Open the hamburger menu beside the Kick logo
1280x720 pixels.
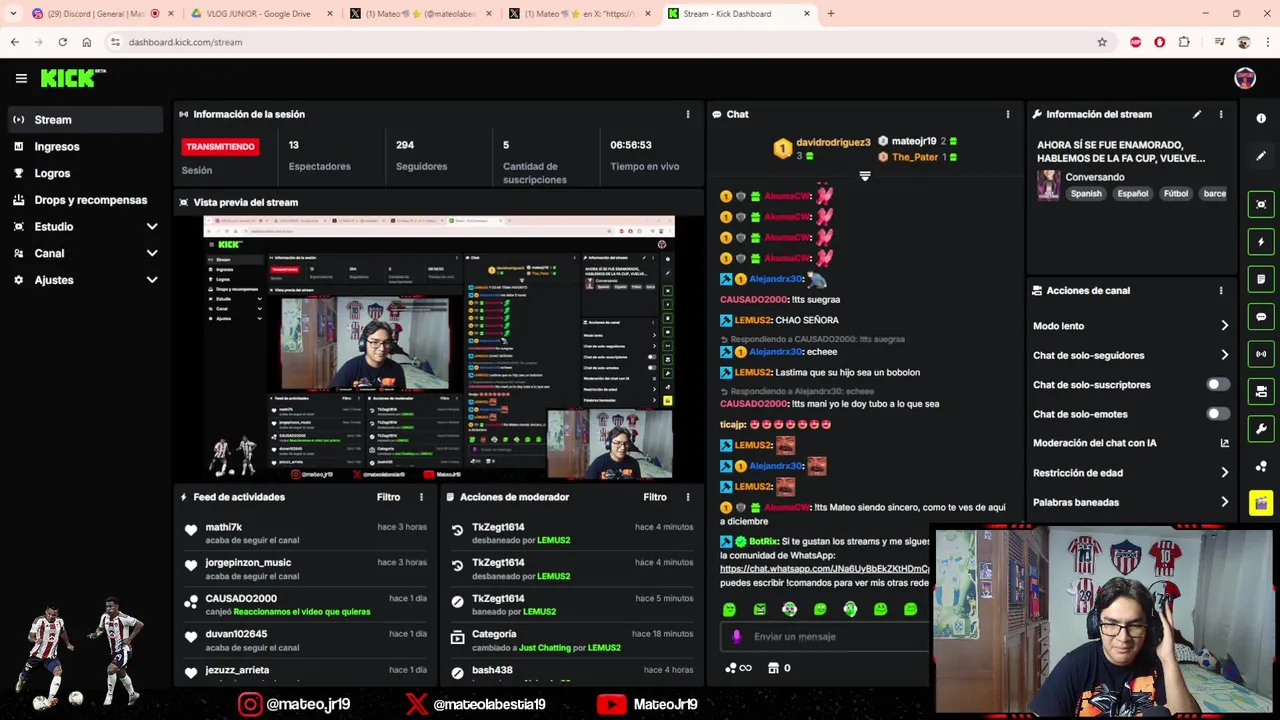pyautogui.click(x=21, y=78)
